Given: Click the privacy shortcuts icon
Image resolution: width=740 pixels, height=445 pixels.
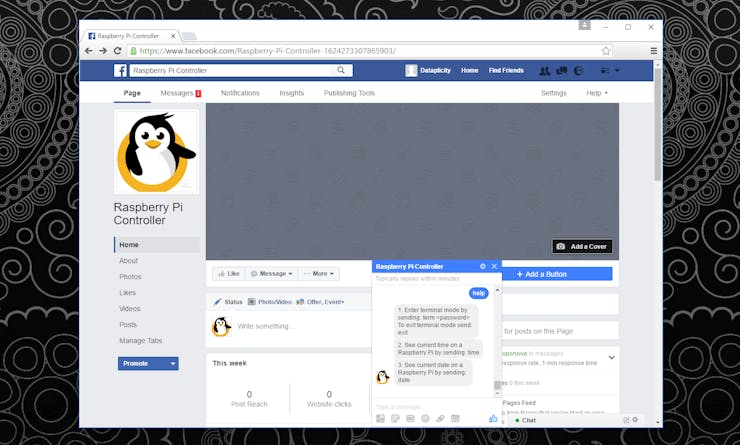Looking at the screenshot, I should (x=605, y=70).
